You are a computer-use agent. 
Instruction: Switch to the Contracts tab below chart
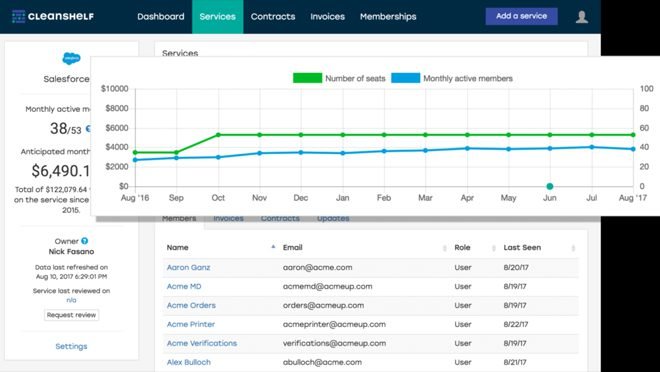[x=280, y=219]
